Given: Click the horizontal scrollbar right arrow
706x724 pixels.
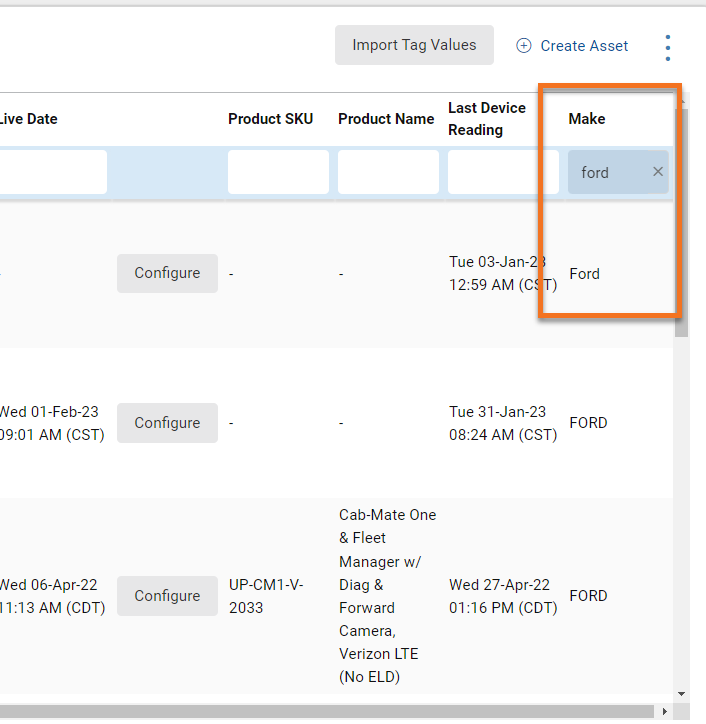Looking at the screenshot, I should click(x=664, y=711).
